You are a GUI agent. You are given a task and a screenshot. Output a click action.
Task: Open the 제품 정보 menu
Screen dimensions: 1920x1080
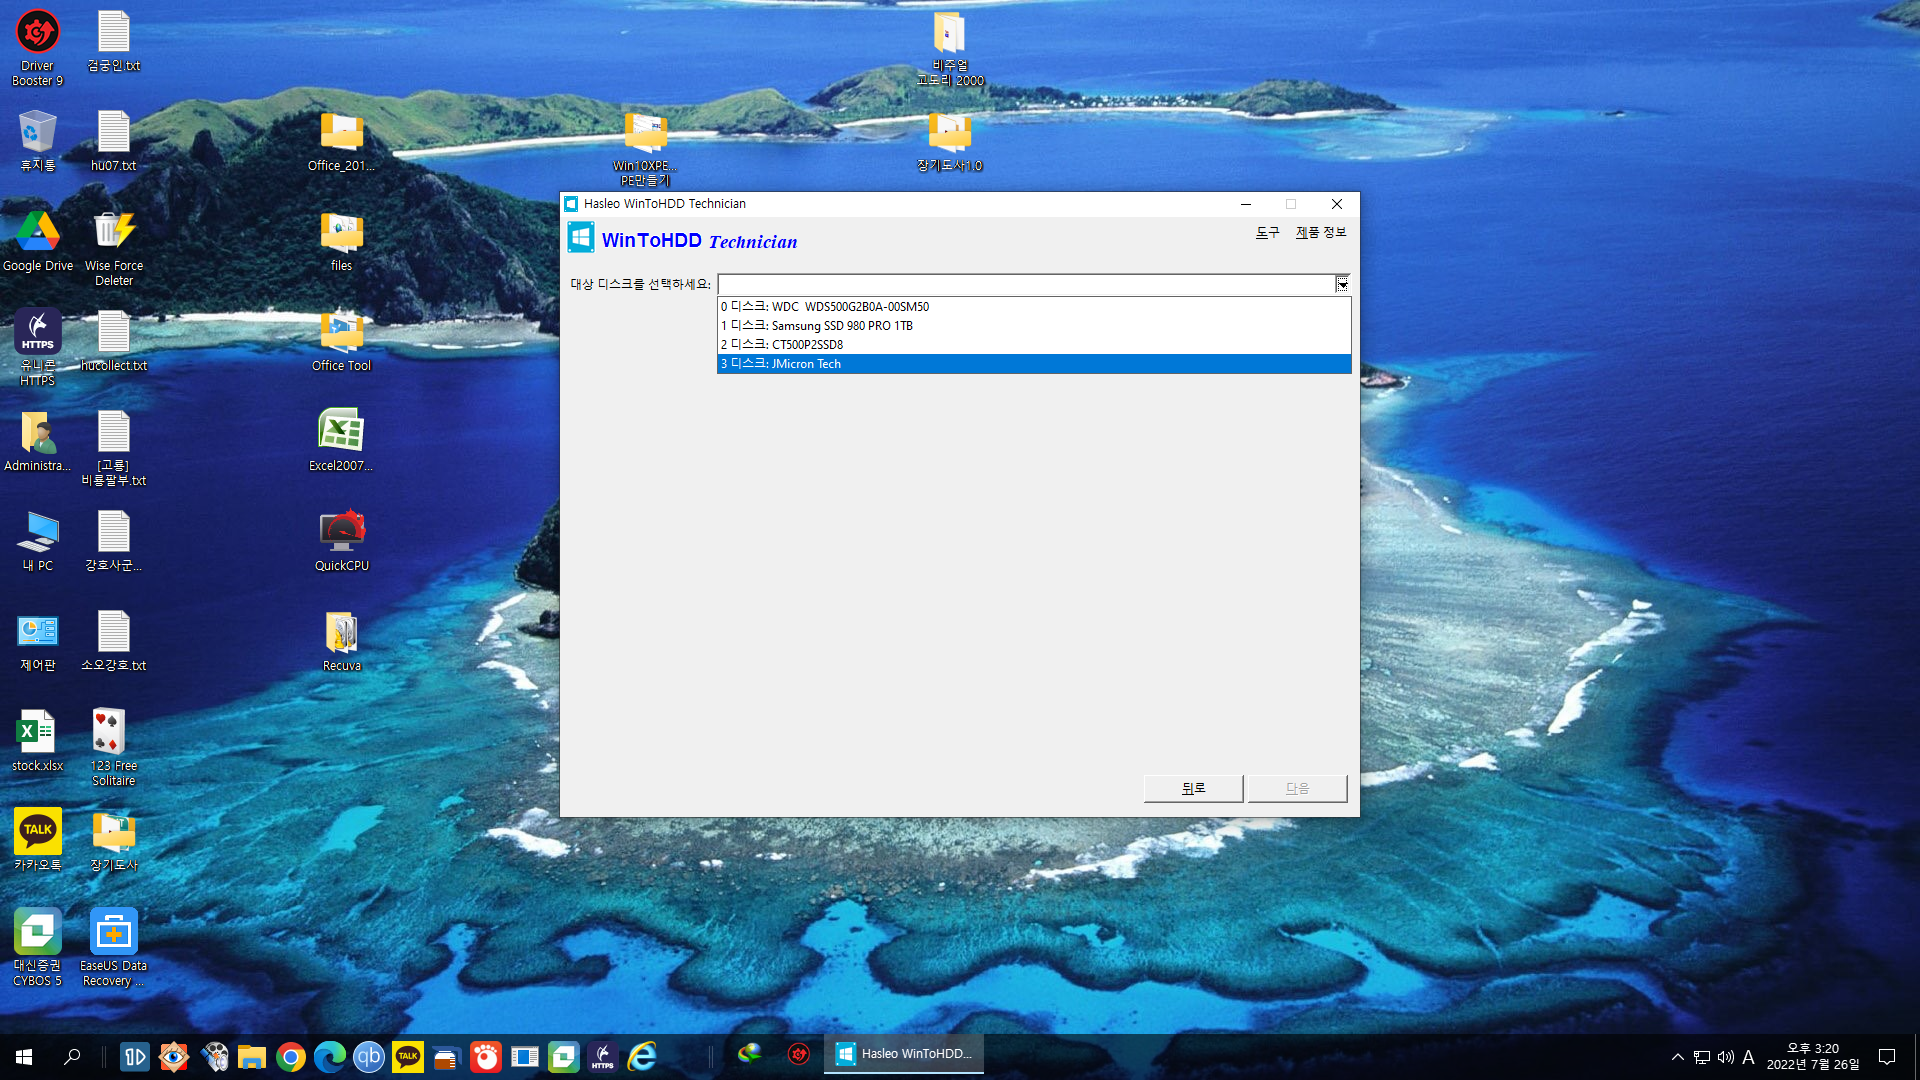1321,232
